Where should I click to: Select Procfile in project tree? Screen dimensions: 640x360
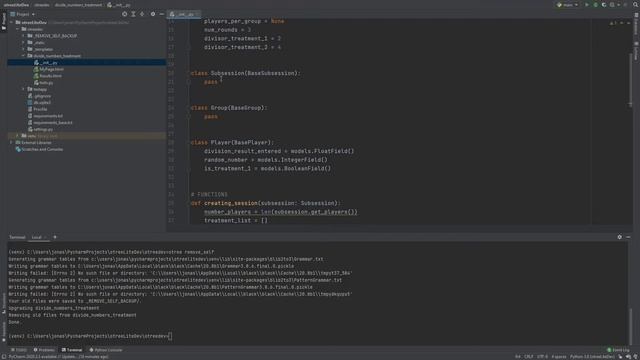click(38, 109)
